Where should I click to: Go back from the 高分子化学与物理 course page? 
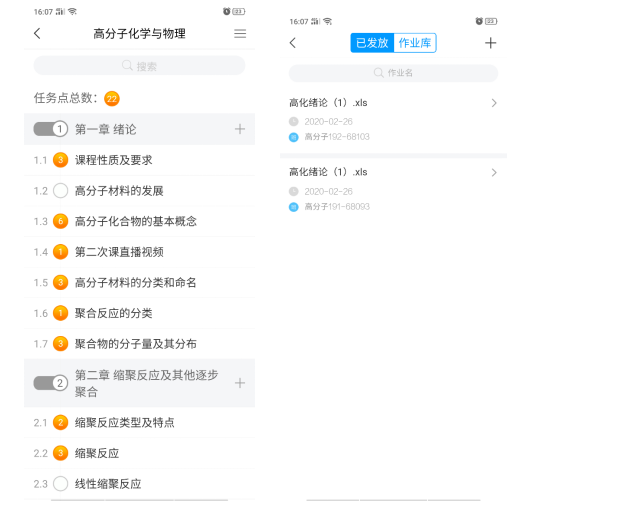(38, 34)
